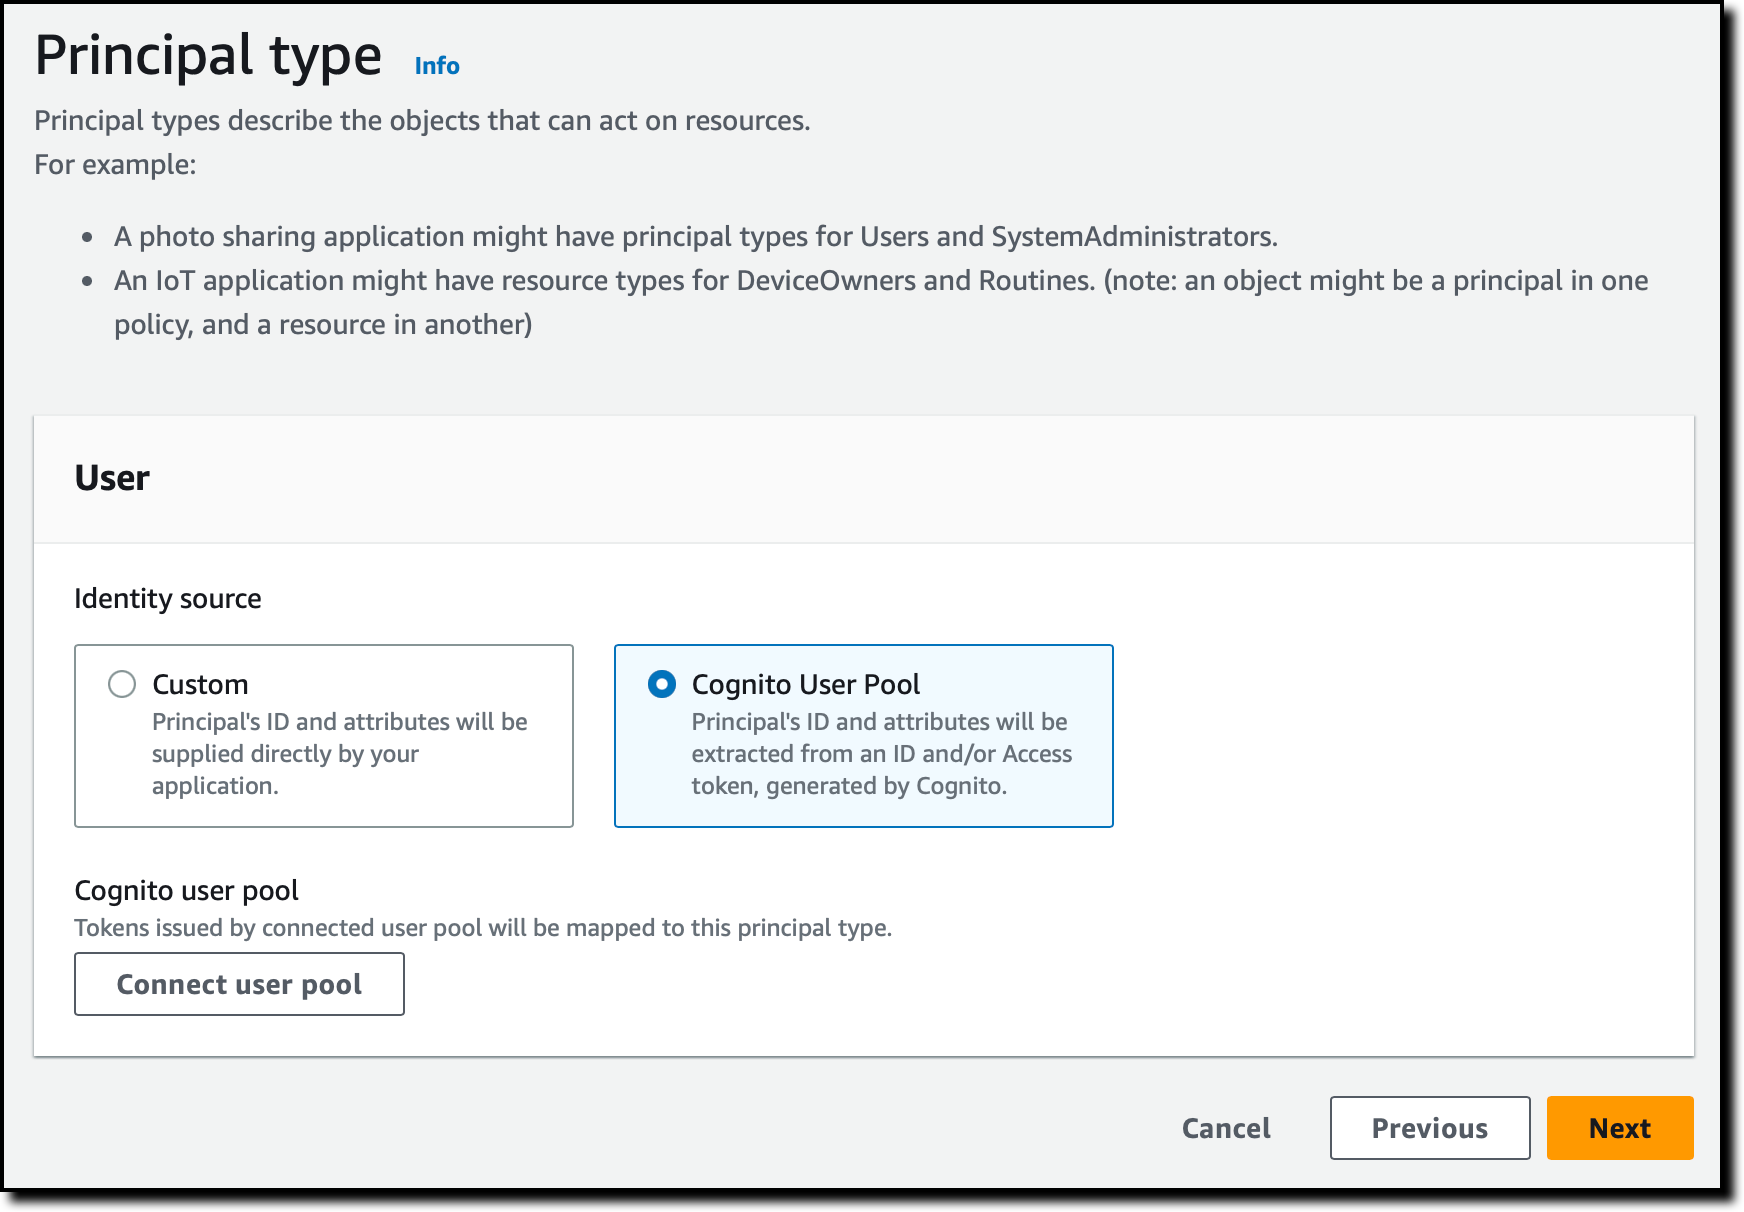Click the Cognito User Pool card description
Image resolution: width=1744 pixels, height=1212 pixels.
click(x=881, y=754)
